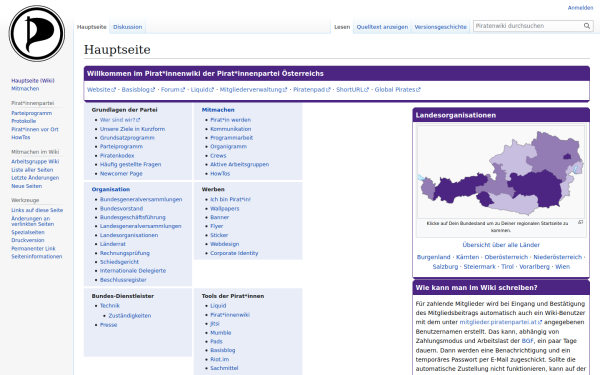
Task: Open the Technik link
Action: [110, 306]
